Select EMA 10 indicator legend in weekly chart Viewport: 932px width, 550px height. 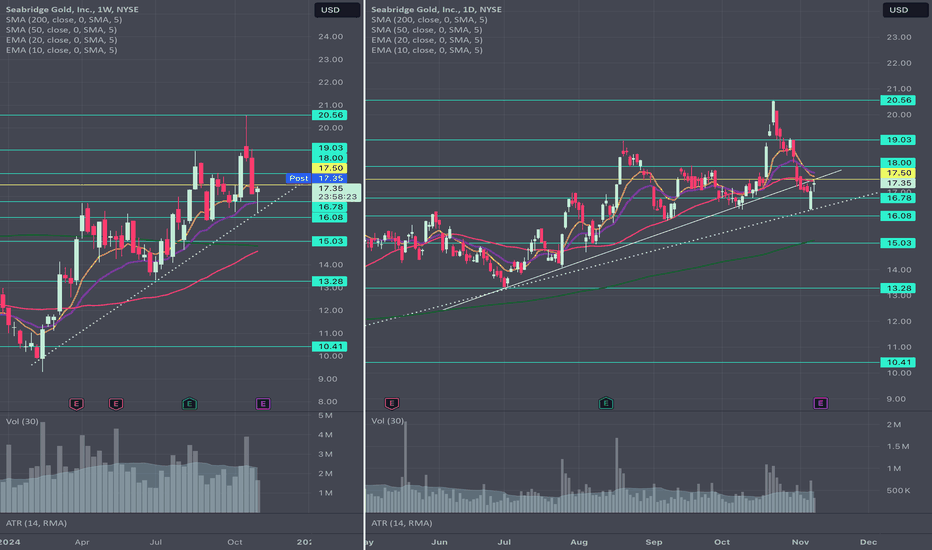click(x=61, y=50)
